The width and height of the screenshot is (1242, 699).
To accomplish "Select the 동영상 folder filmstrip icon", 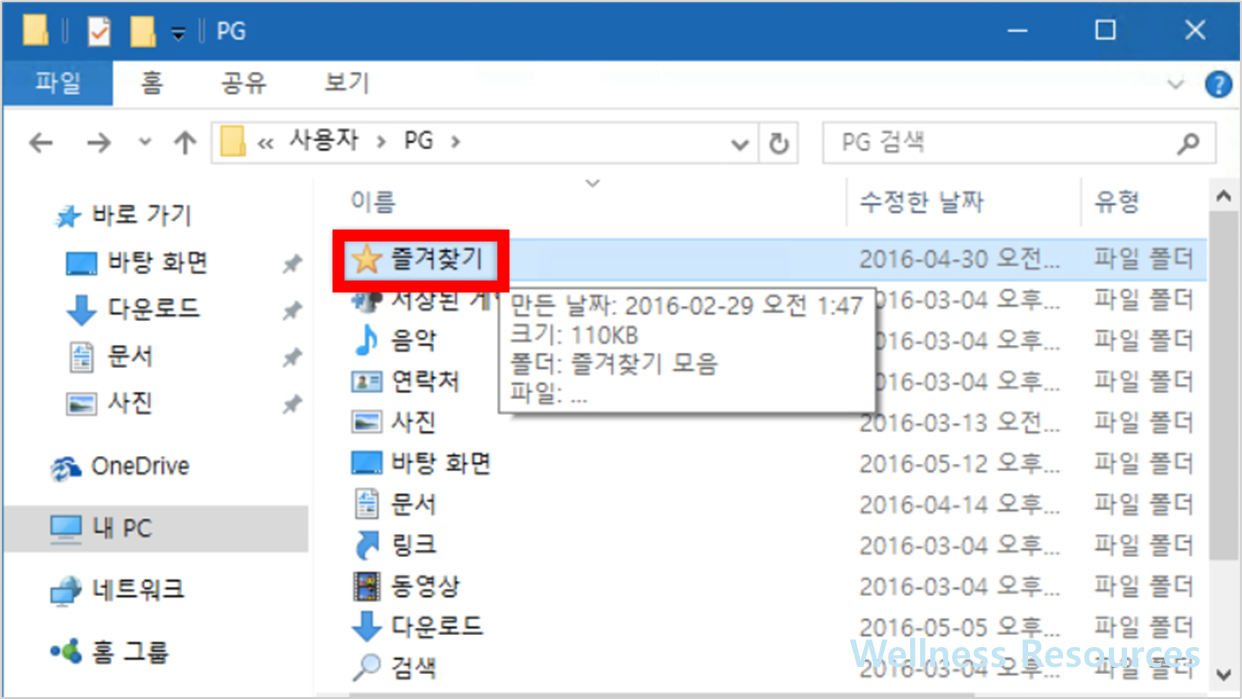I will (x=367, y=586).
